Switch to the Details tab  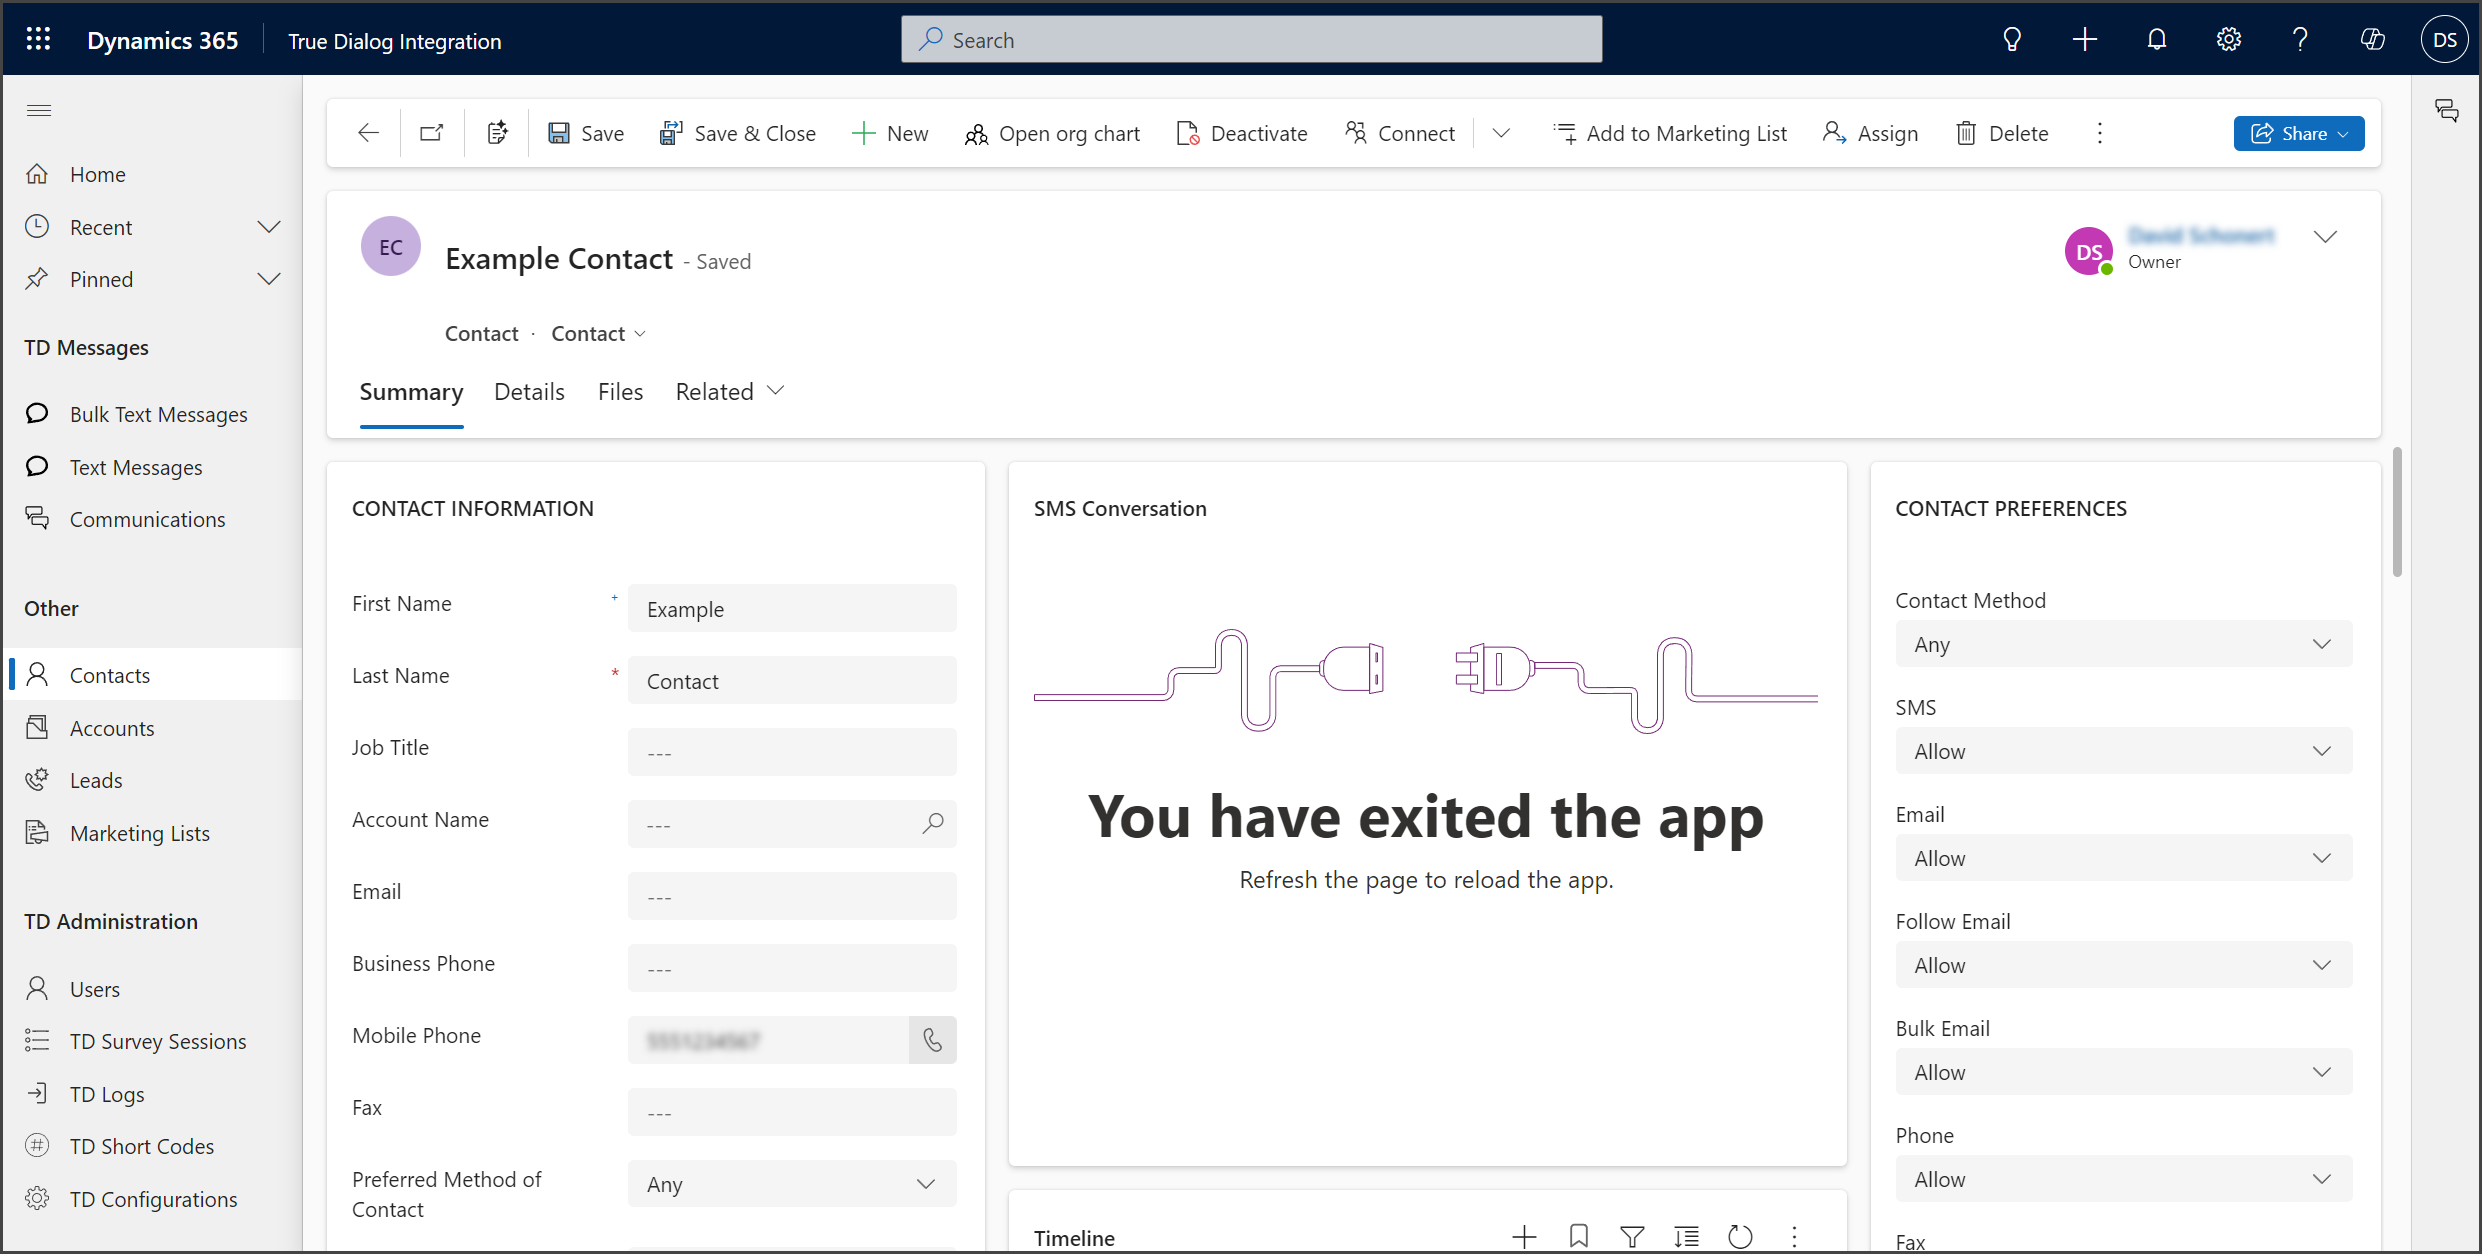tap(529, 392)
